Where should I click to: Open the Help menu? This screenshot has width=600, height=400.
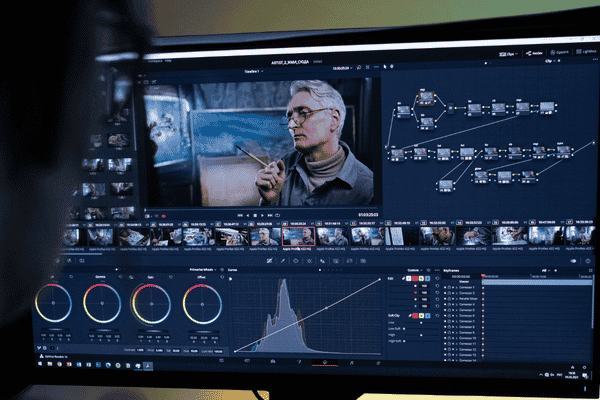pyautogui.click(x=168, y=61)
